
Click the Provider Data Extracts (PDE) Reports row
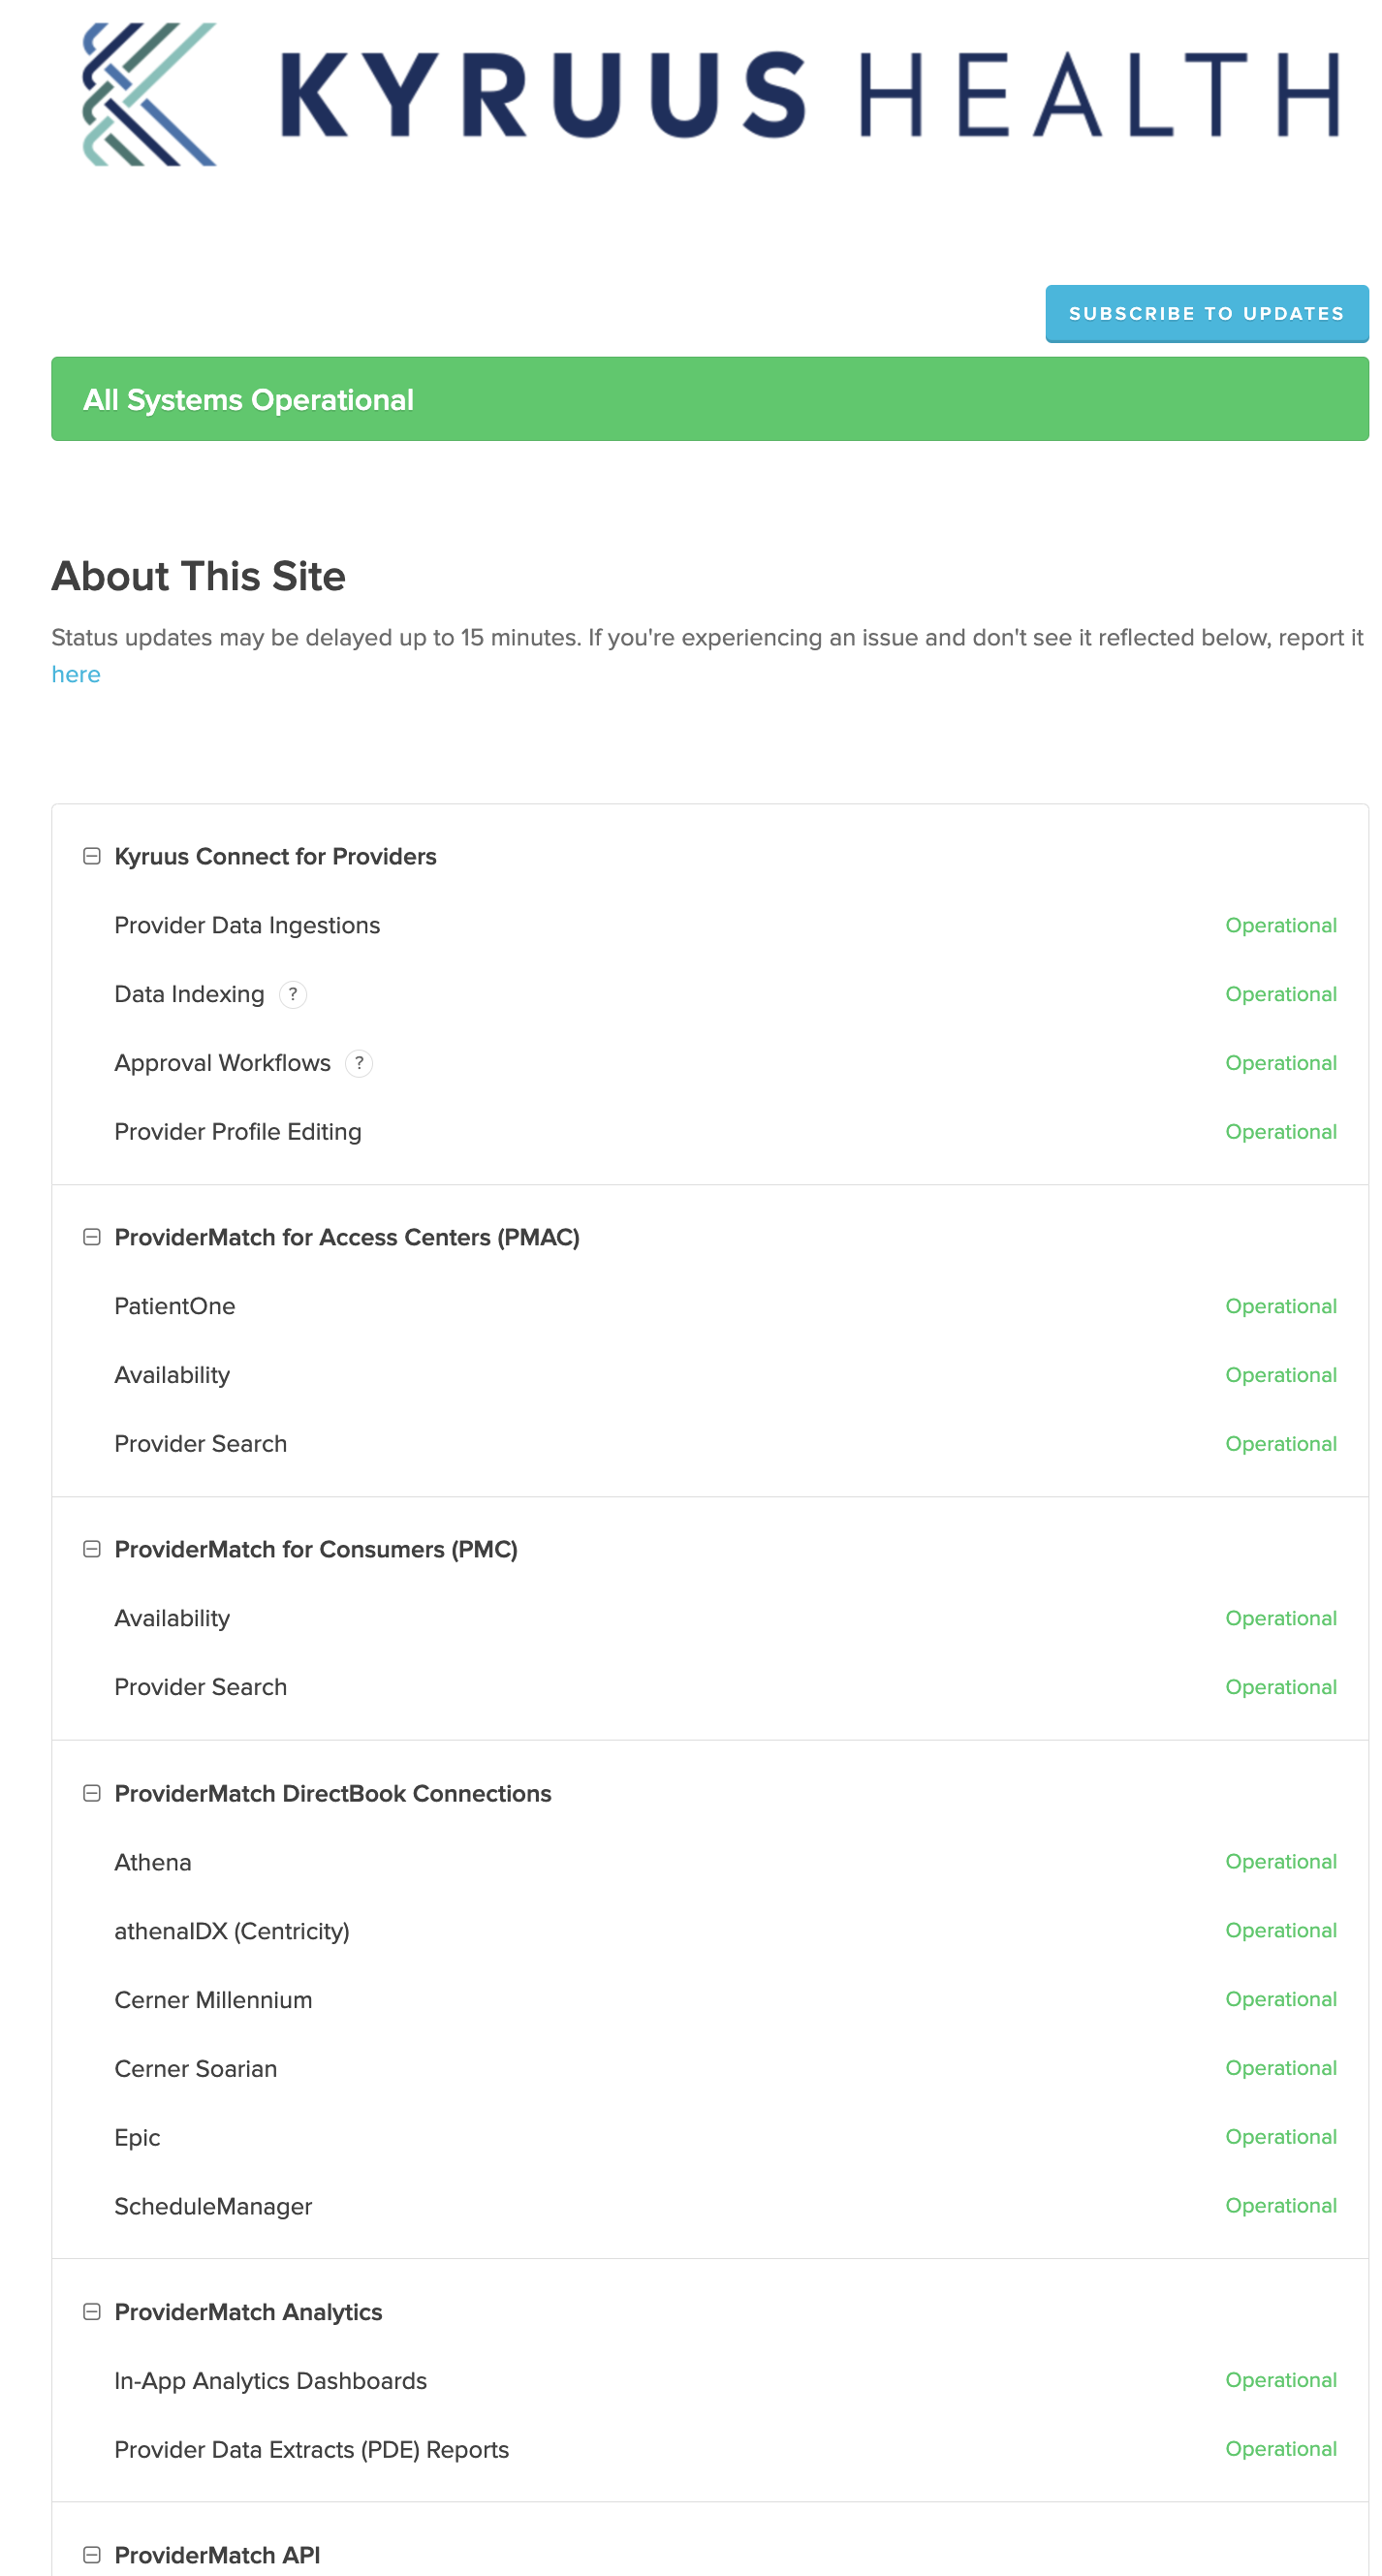pos(312,2449)
